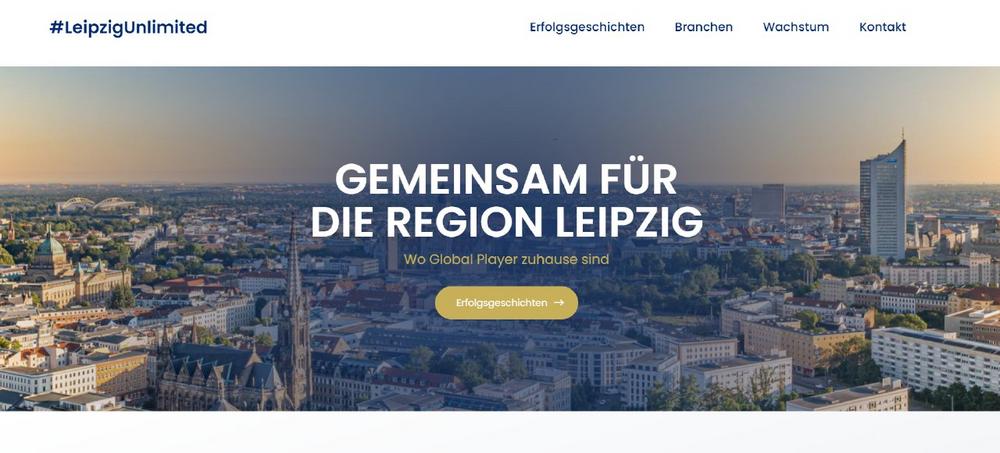Screen dimensions: 1000x453
Task: Click the long white apartment block at right
Action: pos(935,359)
